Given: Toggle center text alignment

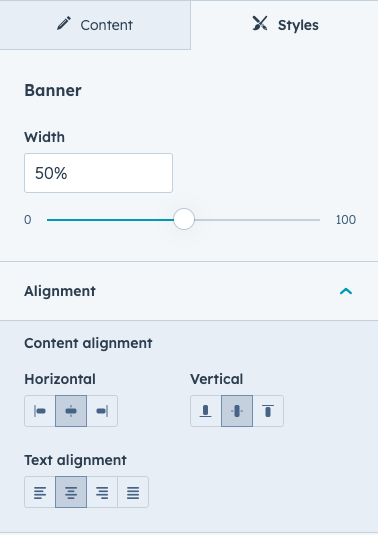Looking at the screenshot, I should pyautogui.click(x=71, y=492).
